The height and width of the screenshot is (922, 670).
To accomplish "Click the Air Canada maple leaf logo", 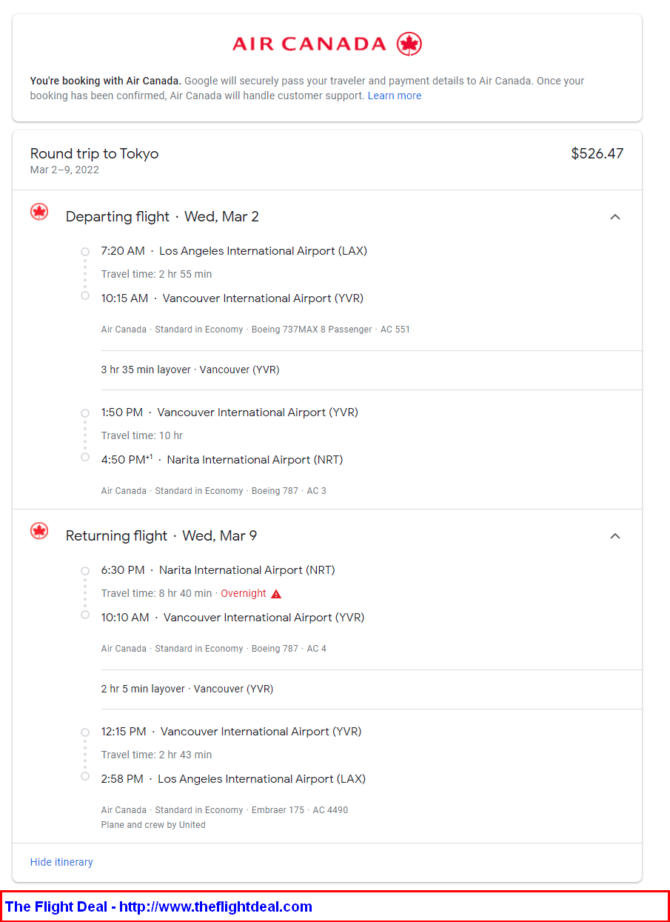I will coord(409,44).
